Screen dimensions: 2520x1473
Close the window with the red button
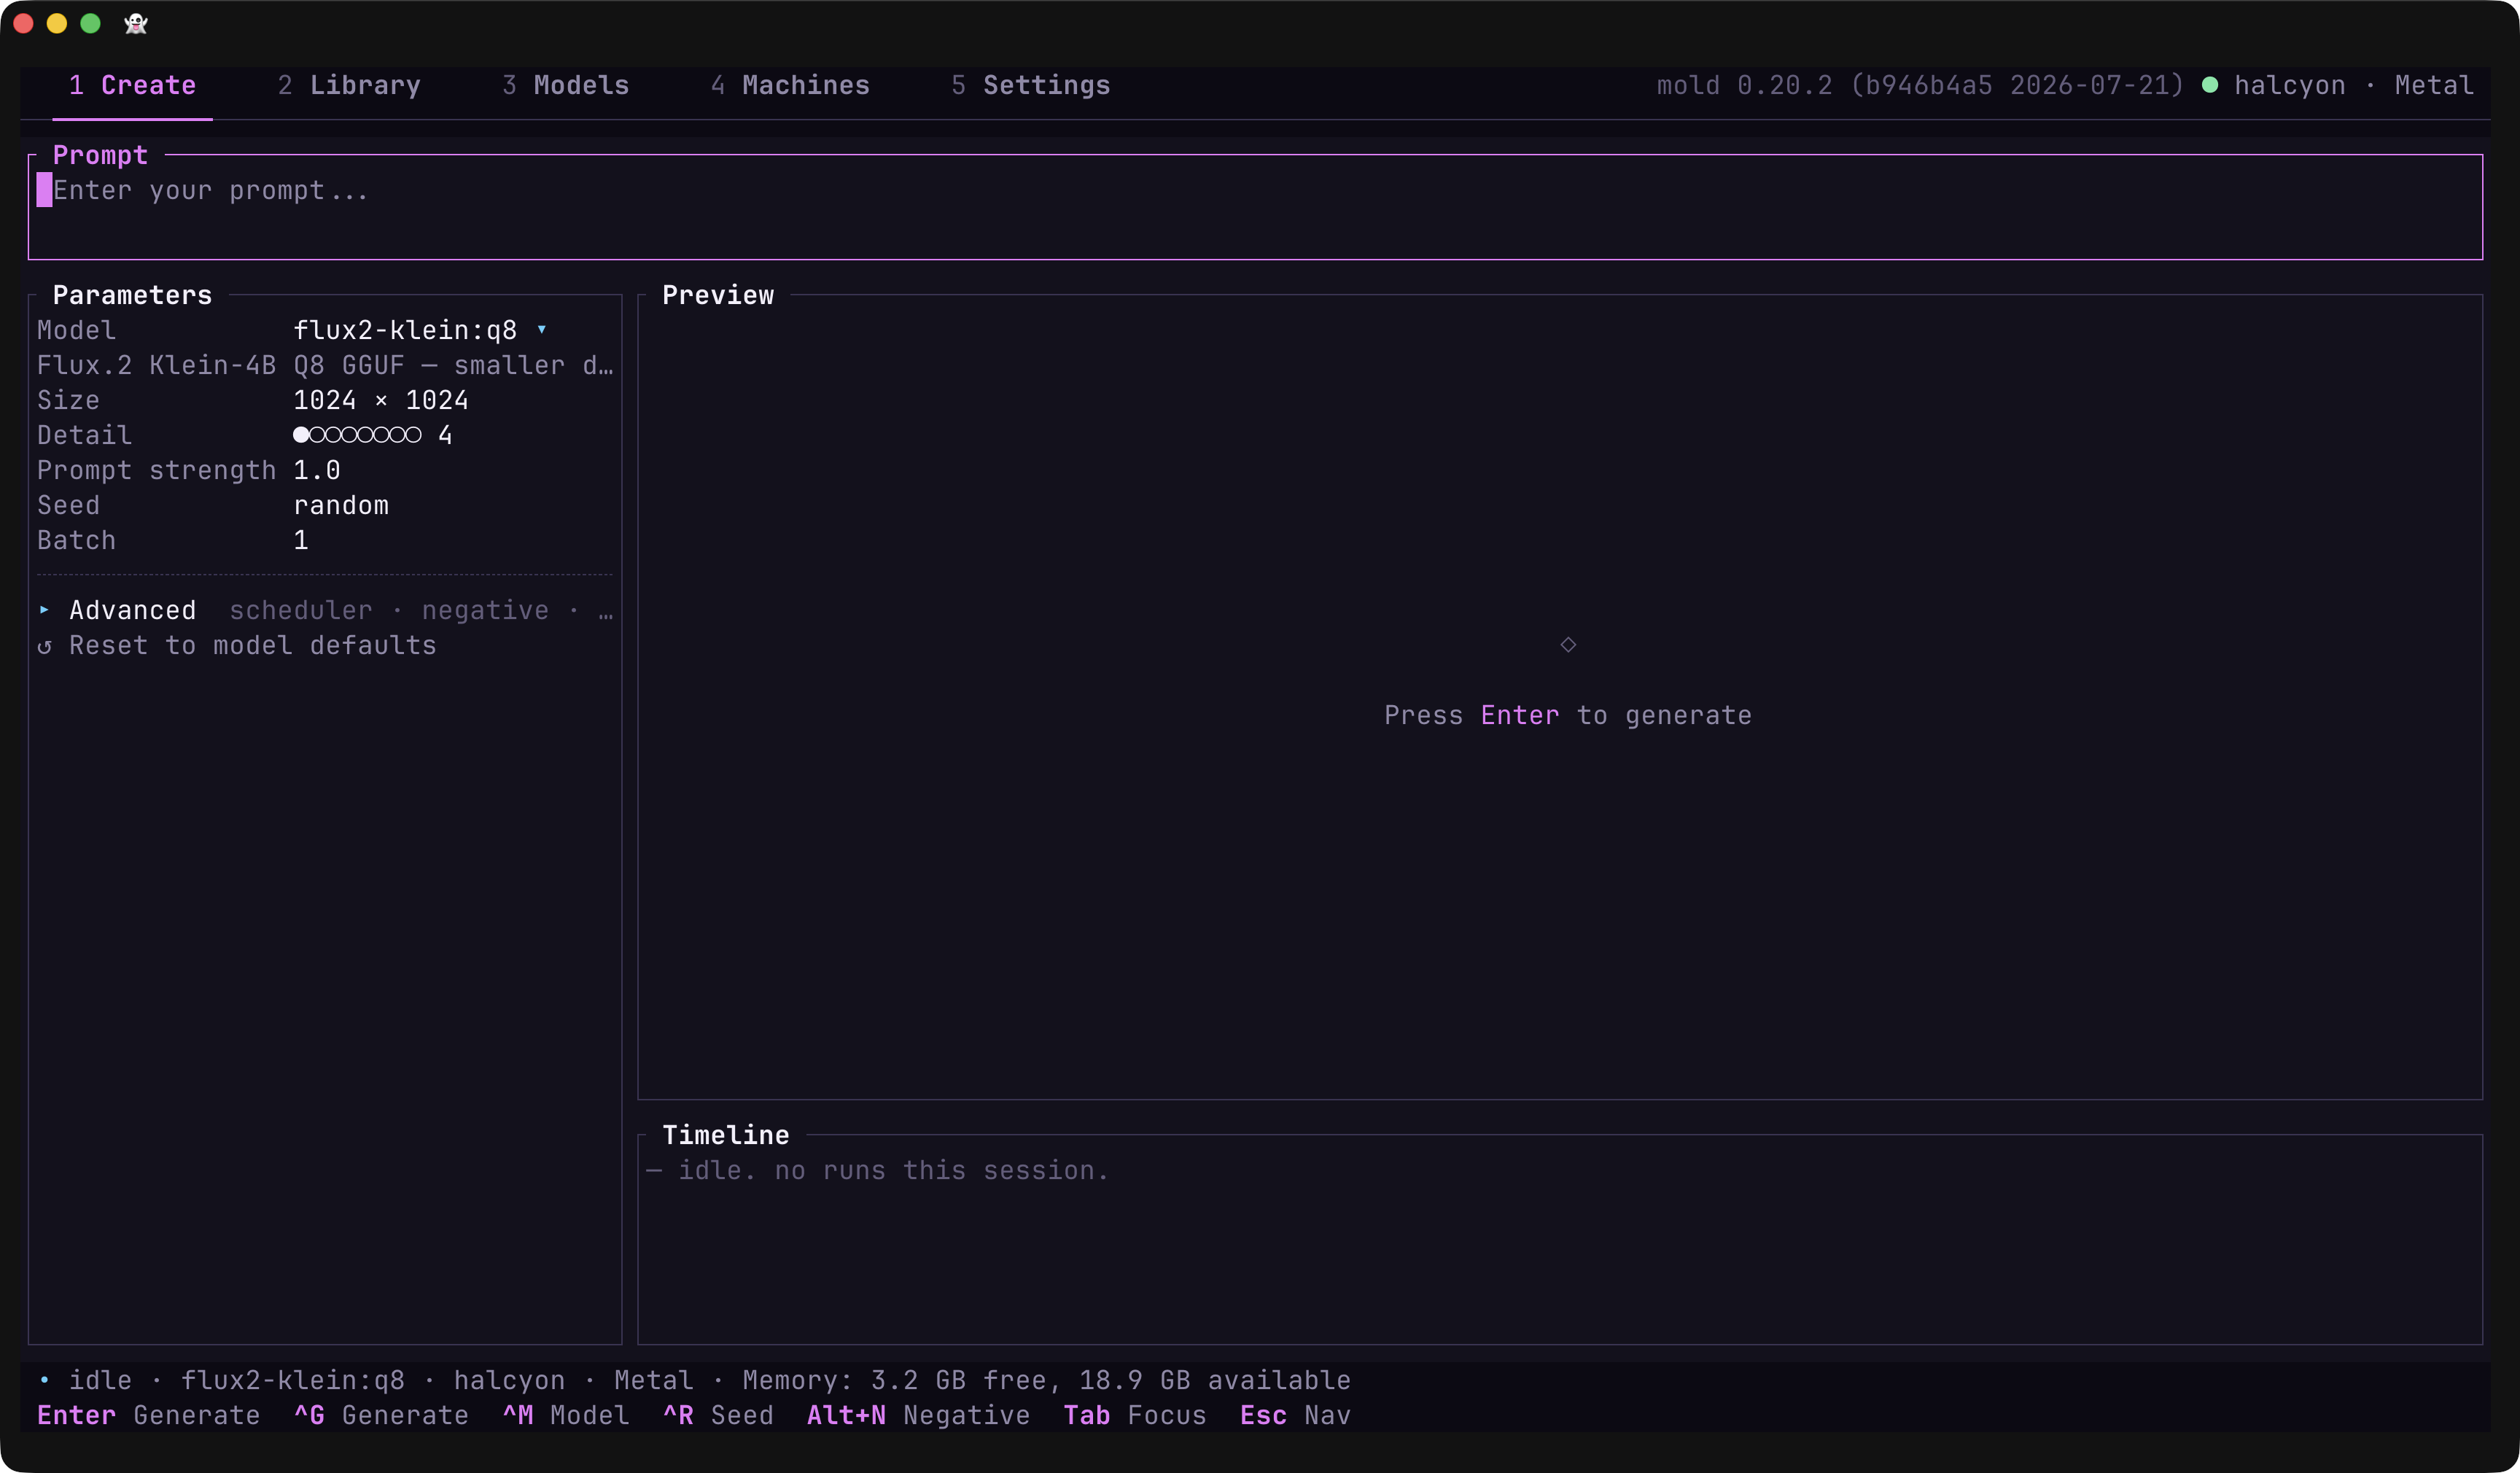point(24,23)
